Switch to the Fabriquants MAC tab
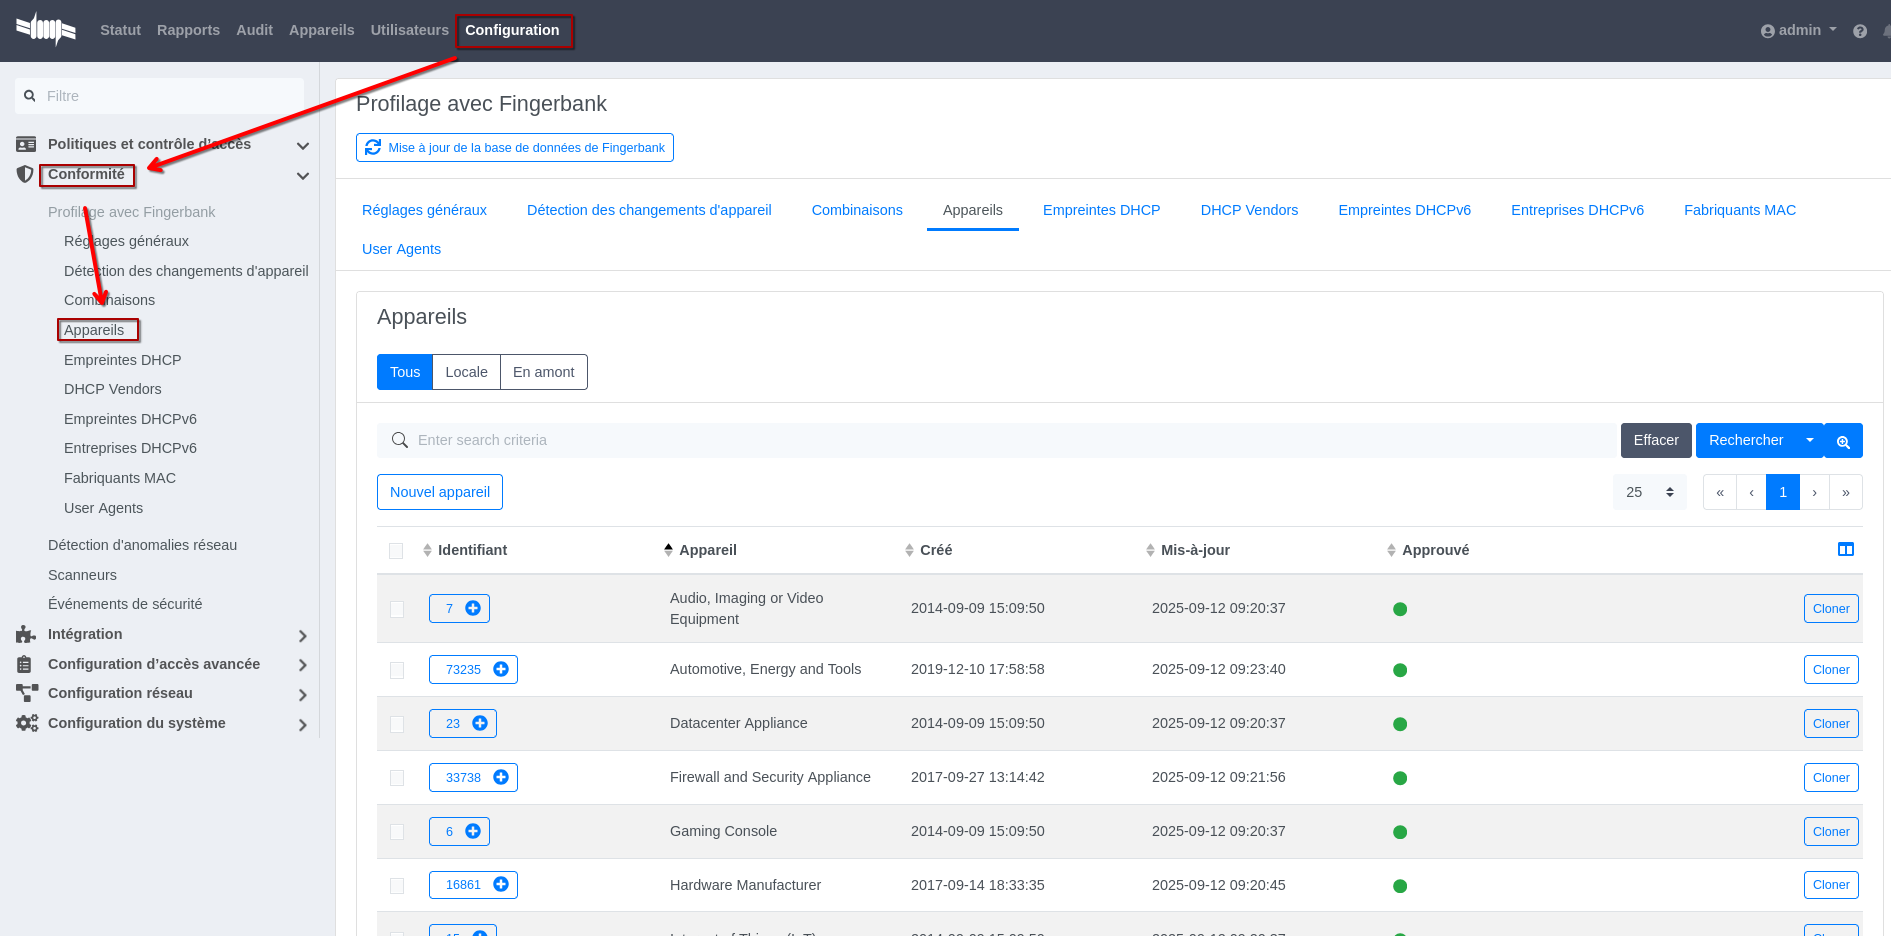The height and width of the screenshot is (936, 1891). 1740,210
